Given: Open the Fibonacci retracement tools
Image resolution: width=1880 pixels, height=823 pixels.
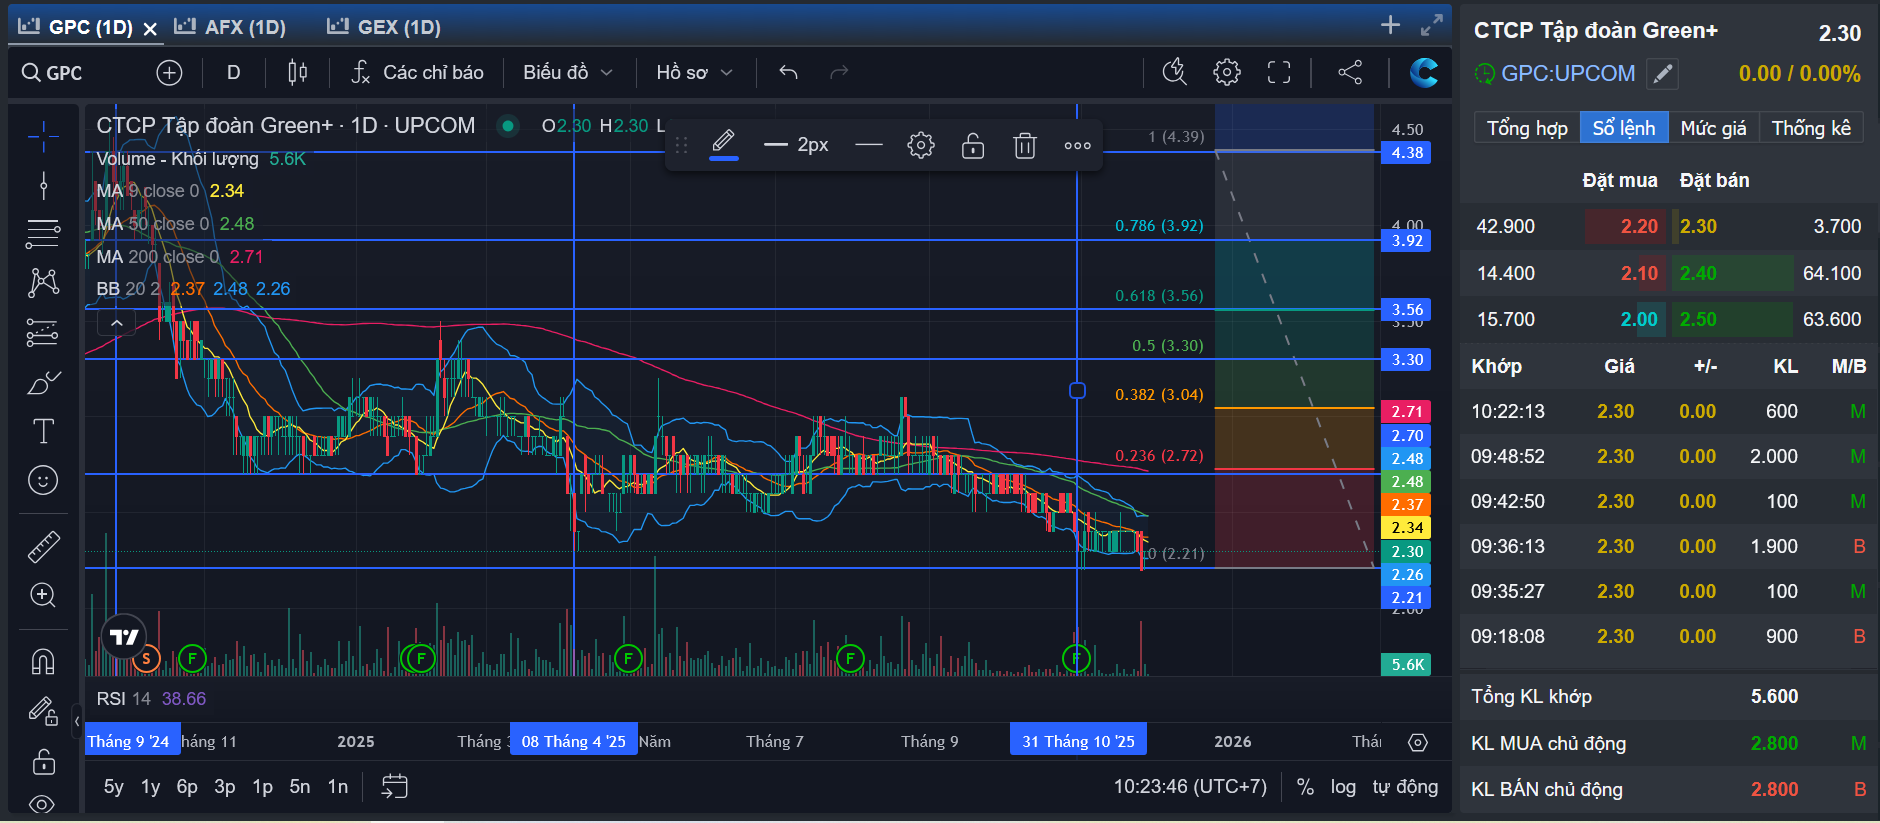Looking at the screenshot, I should click(x=43, y=234).
